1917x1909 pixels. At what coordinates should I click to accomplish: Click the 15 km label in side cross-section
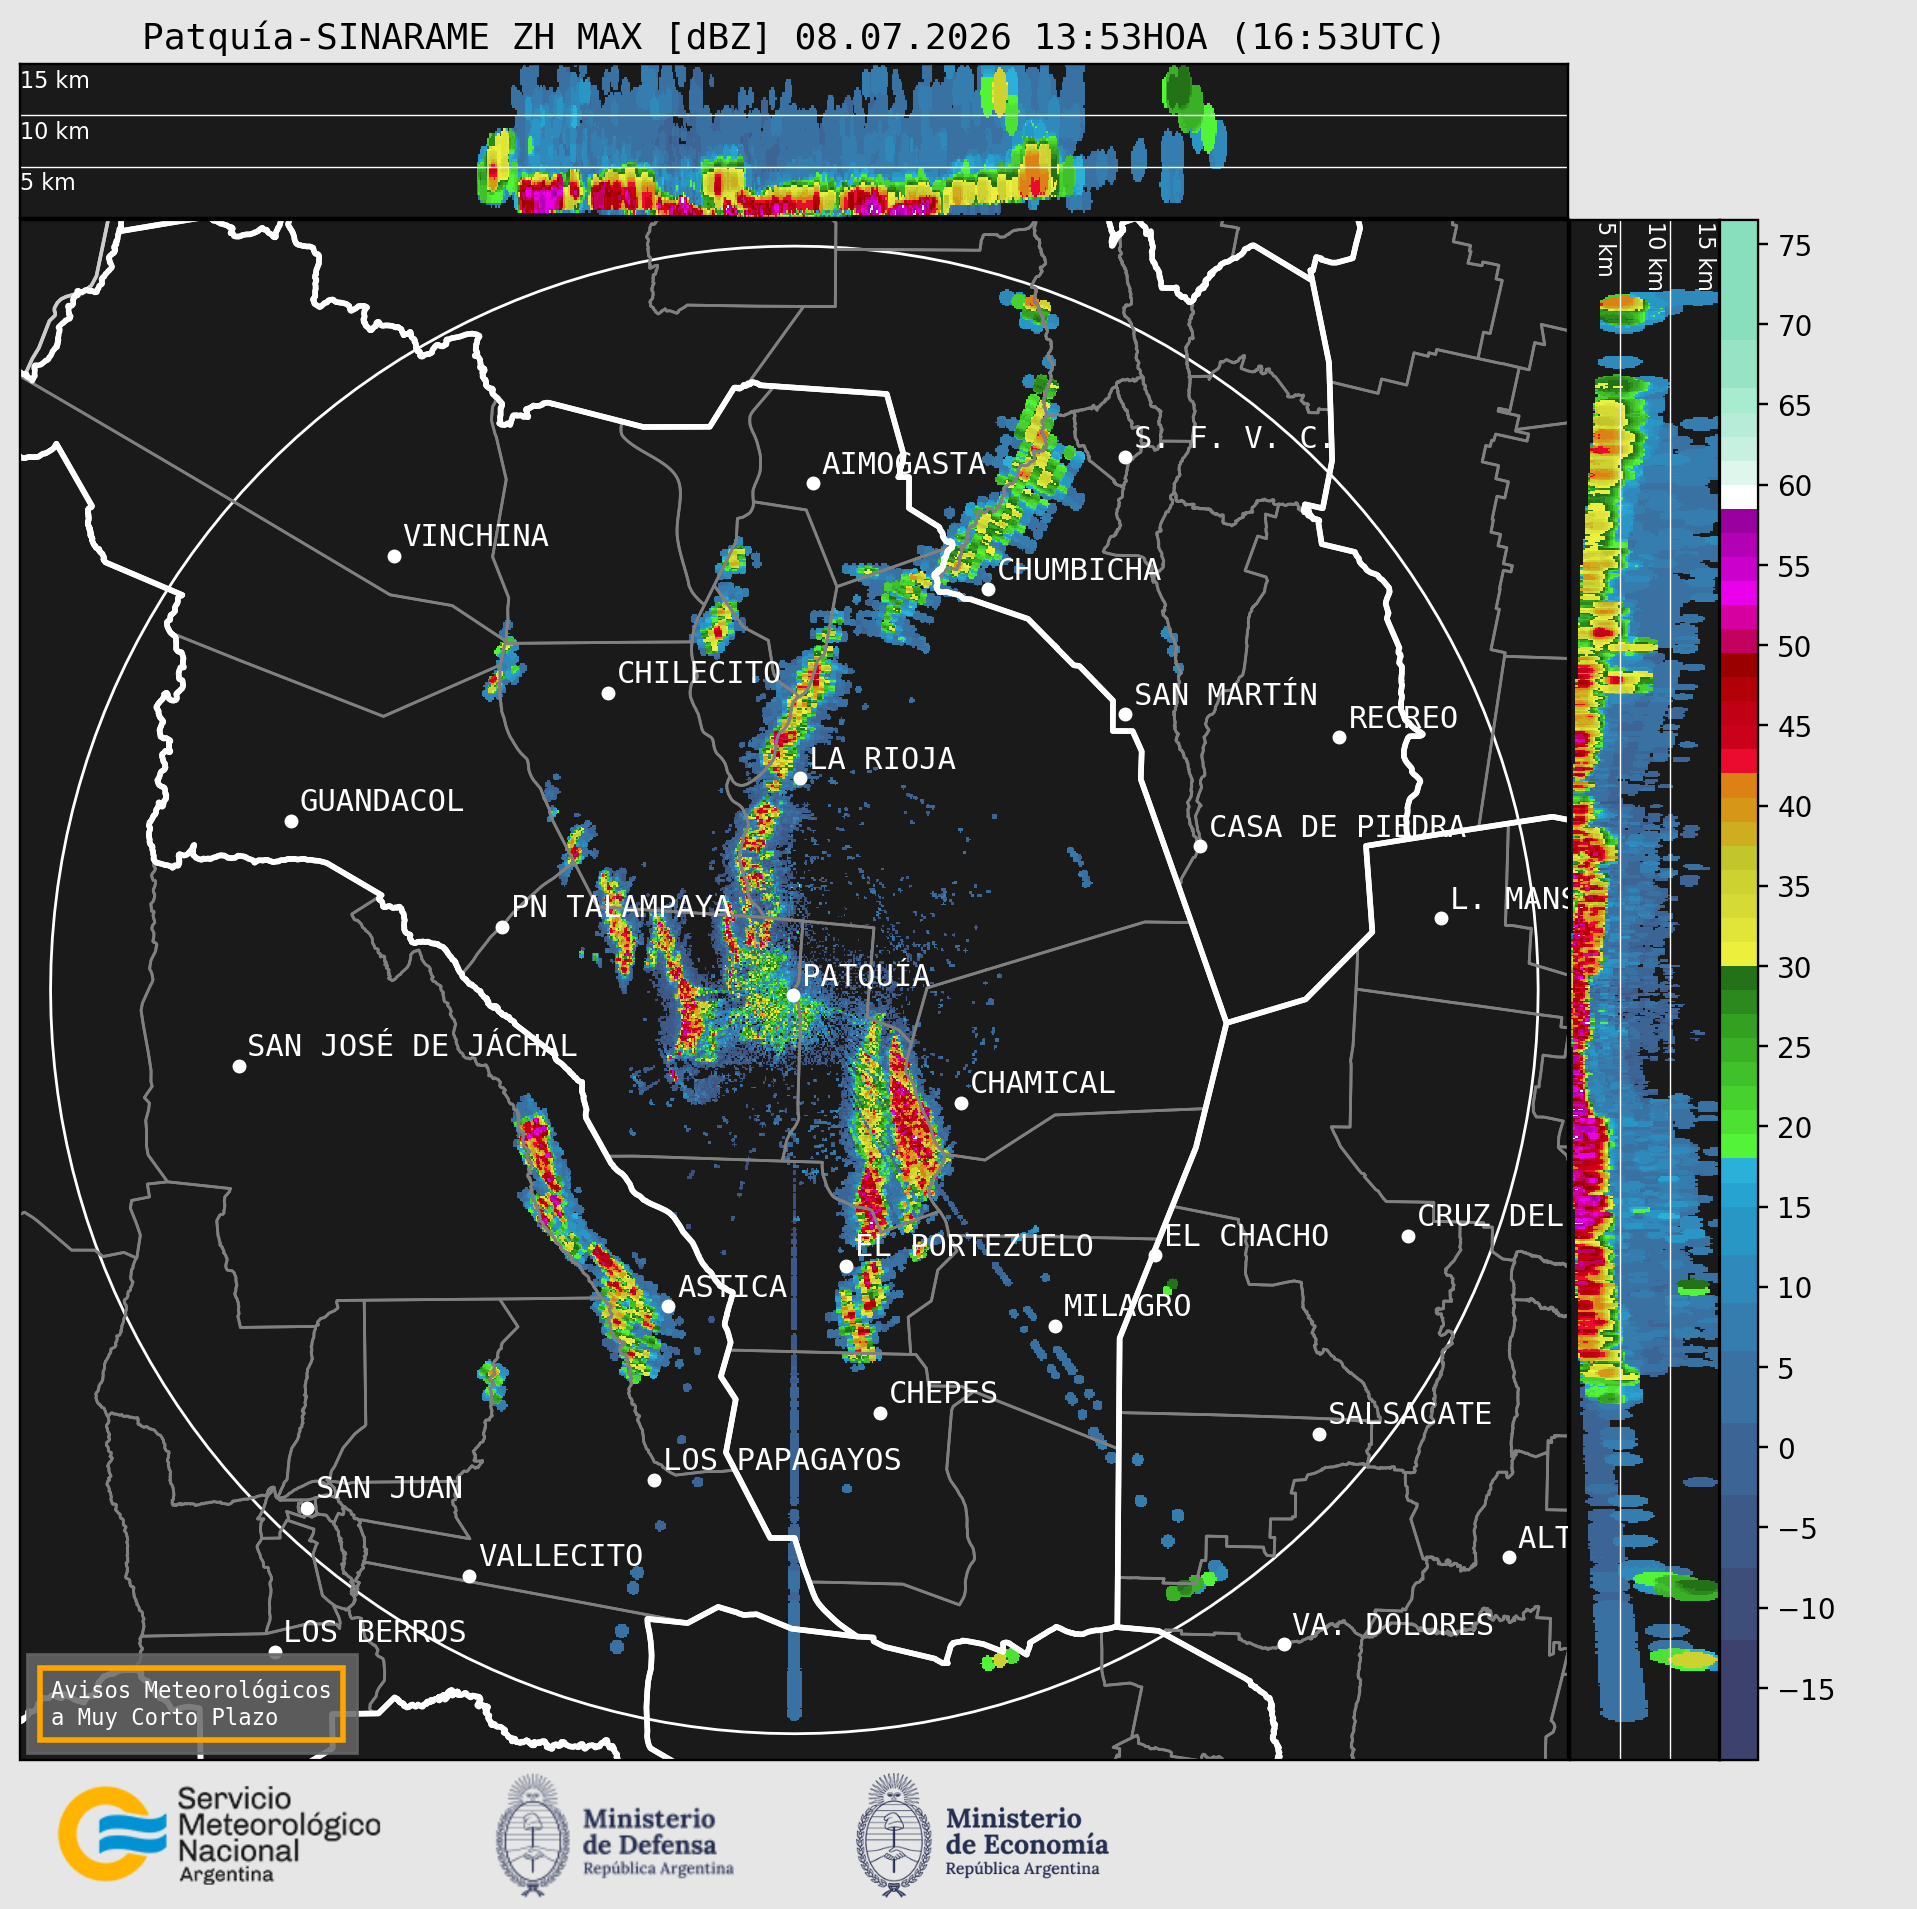point(1705,256)
